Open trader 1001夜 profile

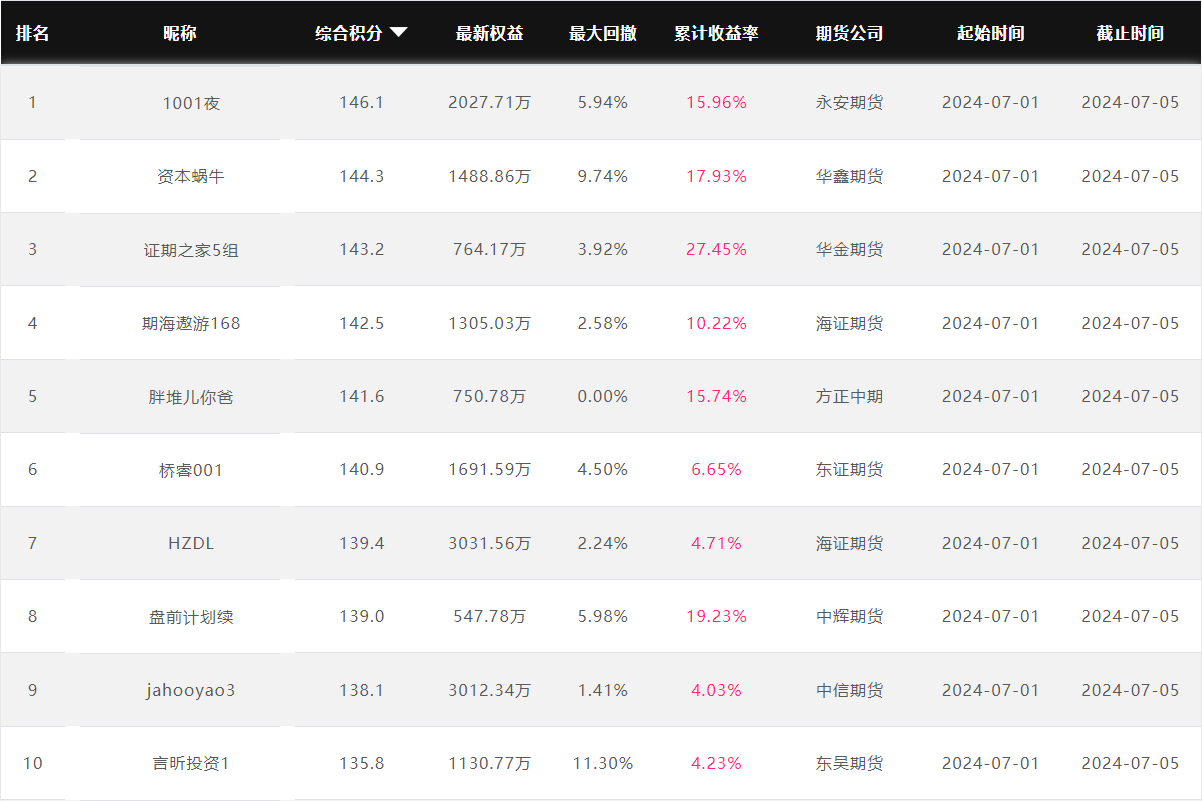coord(191,102)
